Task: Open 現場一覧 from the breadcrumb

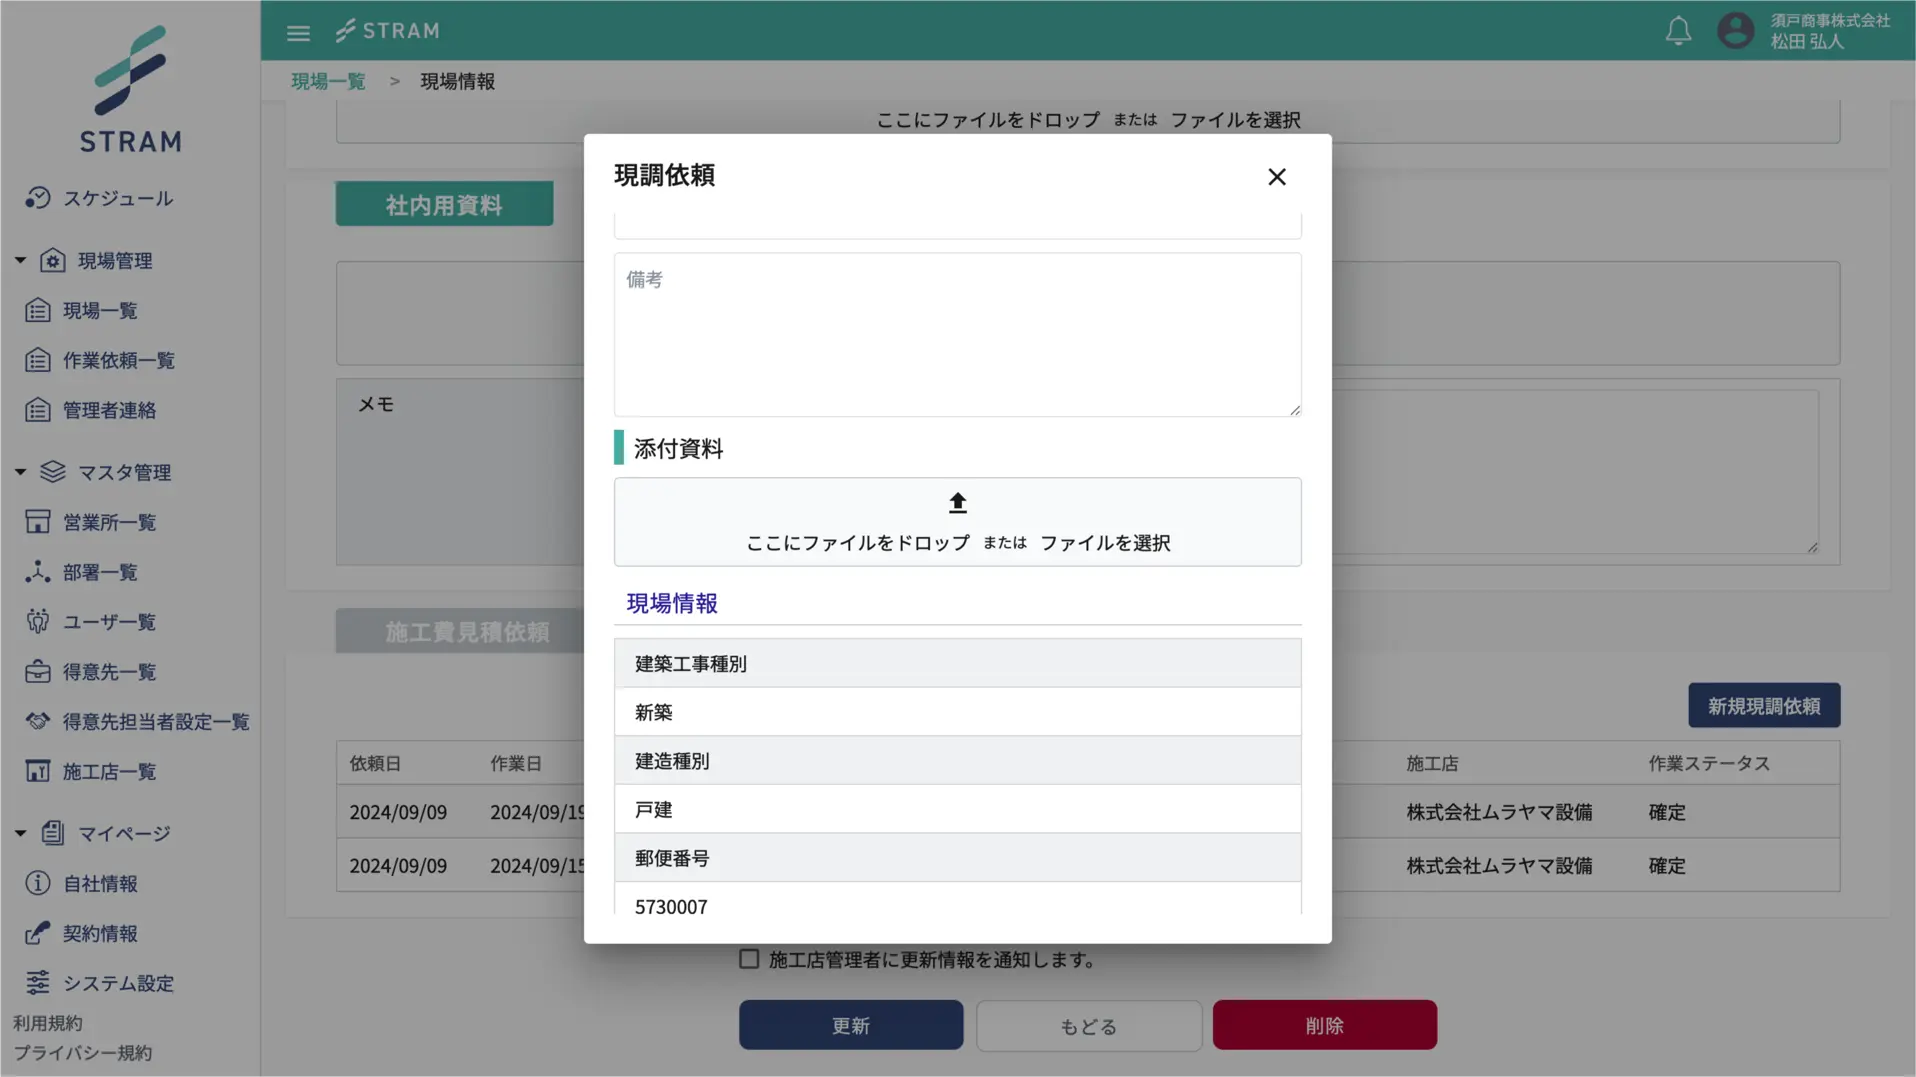Action: click(328, 81)
